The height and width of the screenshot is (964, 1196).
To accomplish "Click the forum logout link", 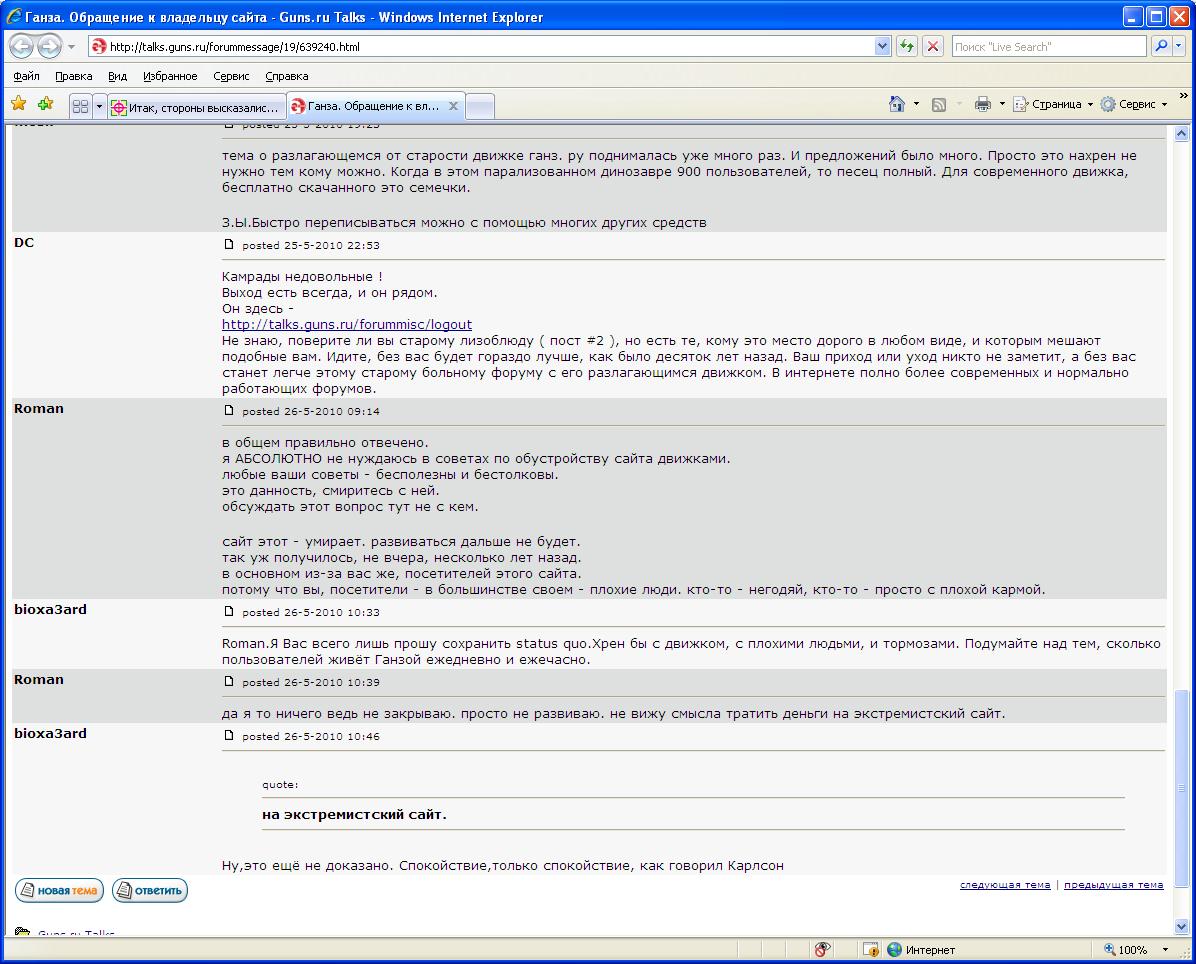I will tap(347, 324).
